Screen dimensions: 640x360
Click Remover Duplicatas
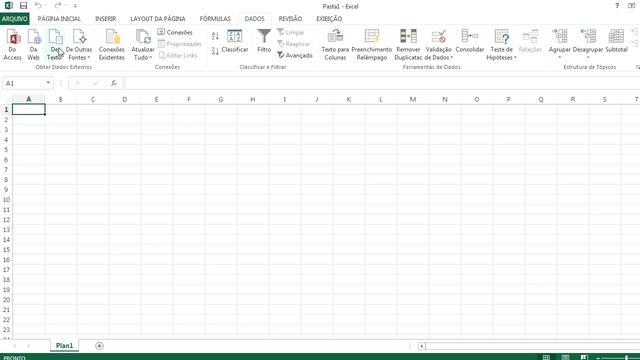click(x=408, y=45)
